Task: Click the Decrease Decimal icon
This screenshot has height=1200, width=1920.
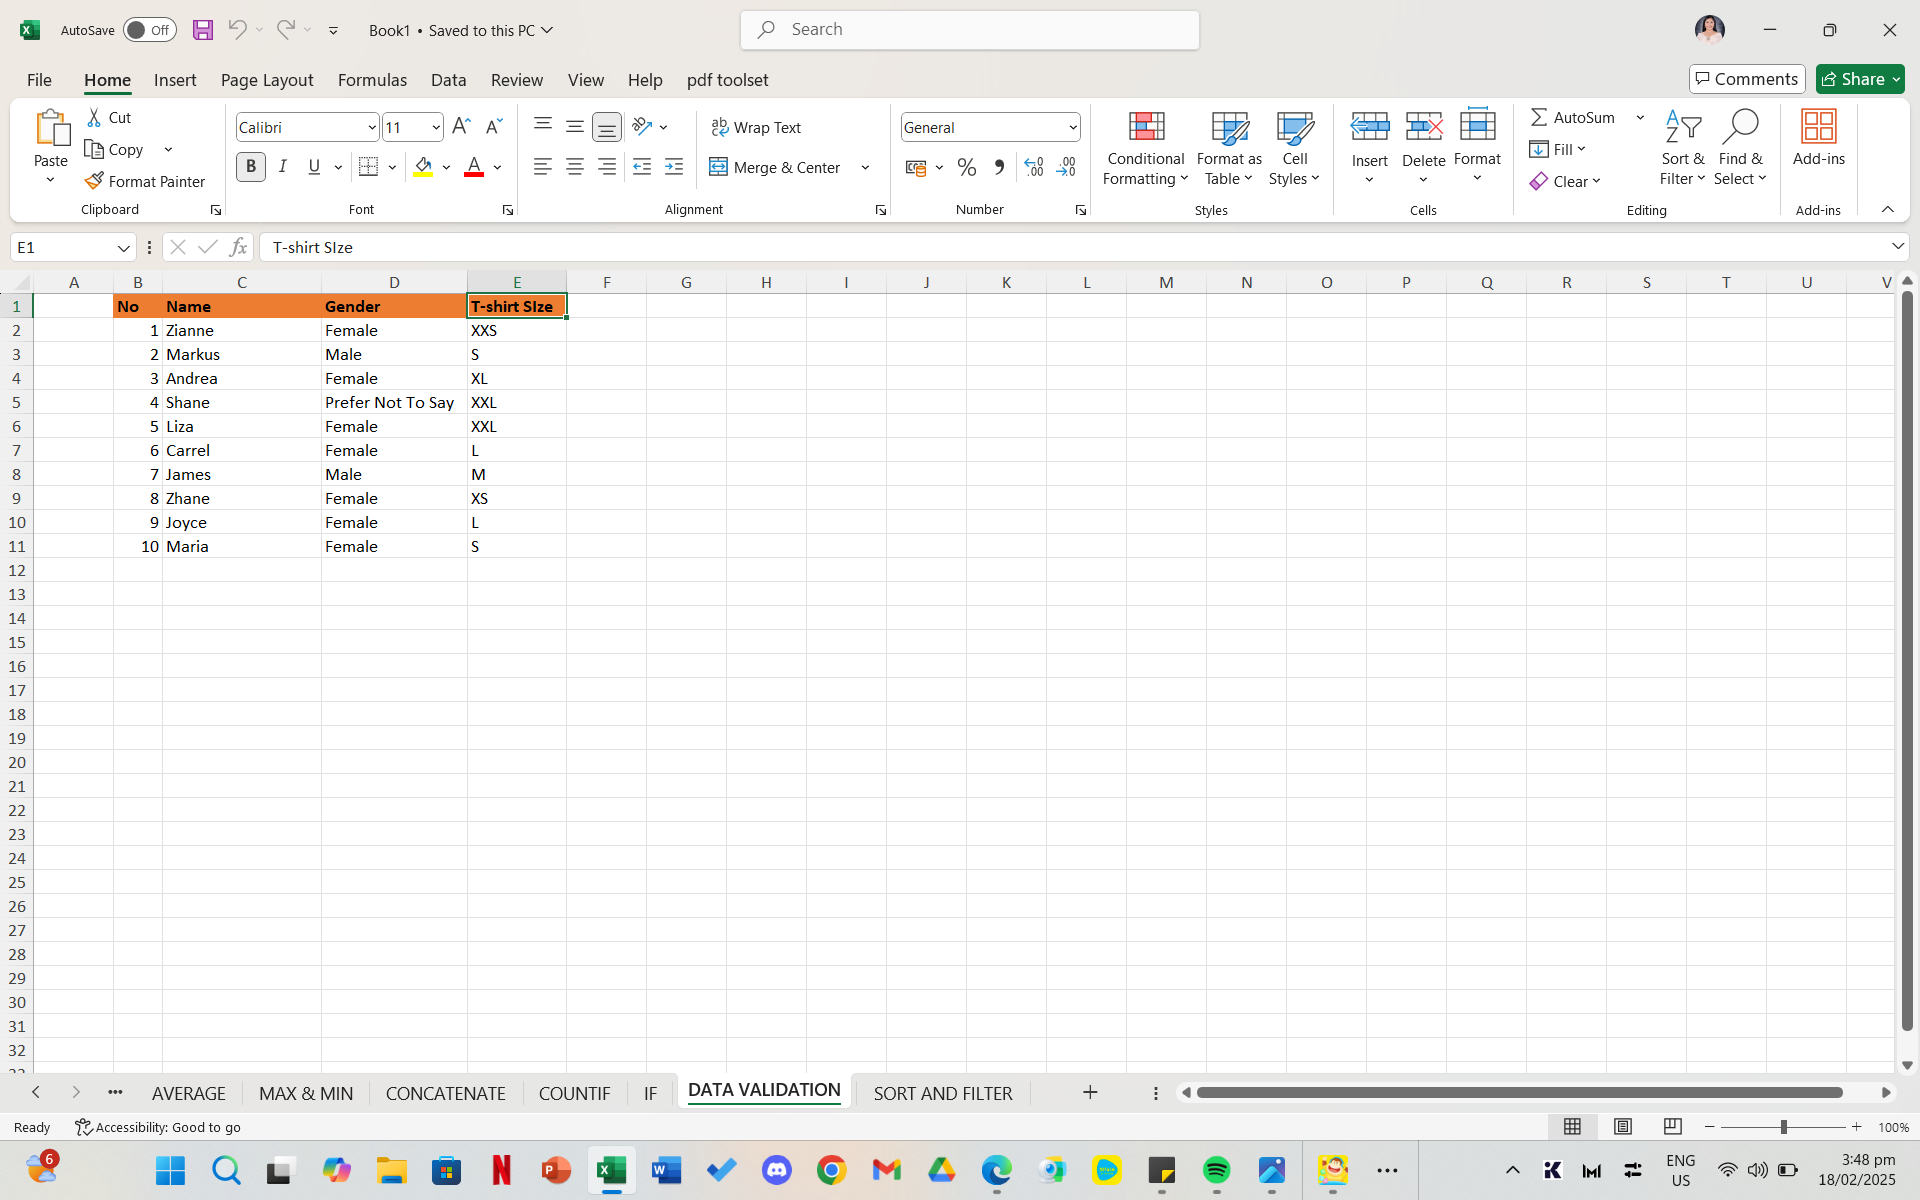Action: [1067, 167]
